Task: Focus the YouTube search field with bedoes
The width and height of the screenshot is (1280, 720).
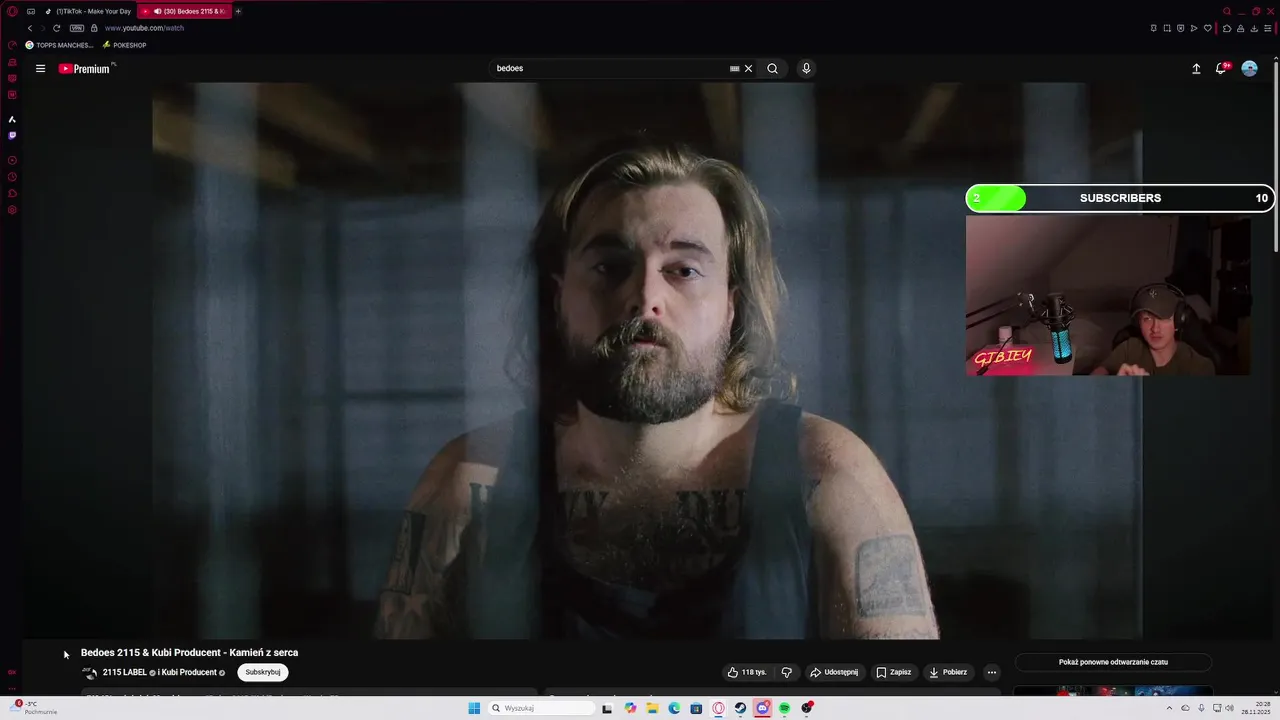Action: [610, 69]
